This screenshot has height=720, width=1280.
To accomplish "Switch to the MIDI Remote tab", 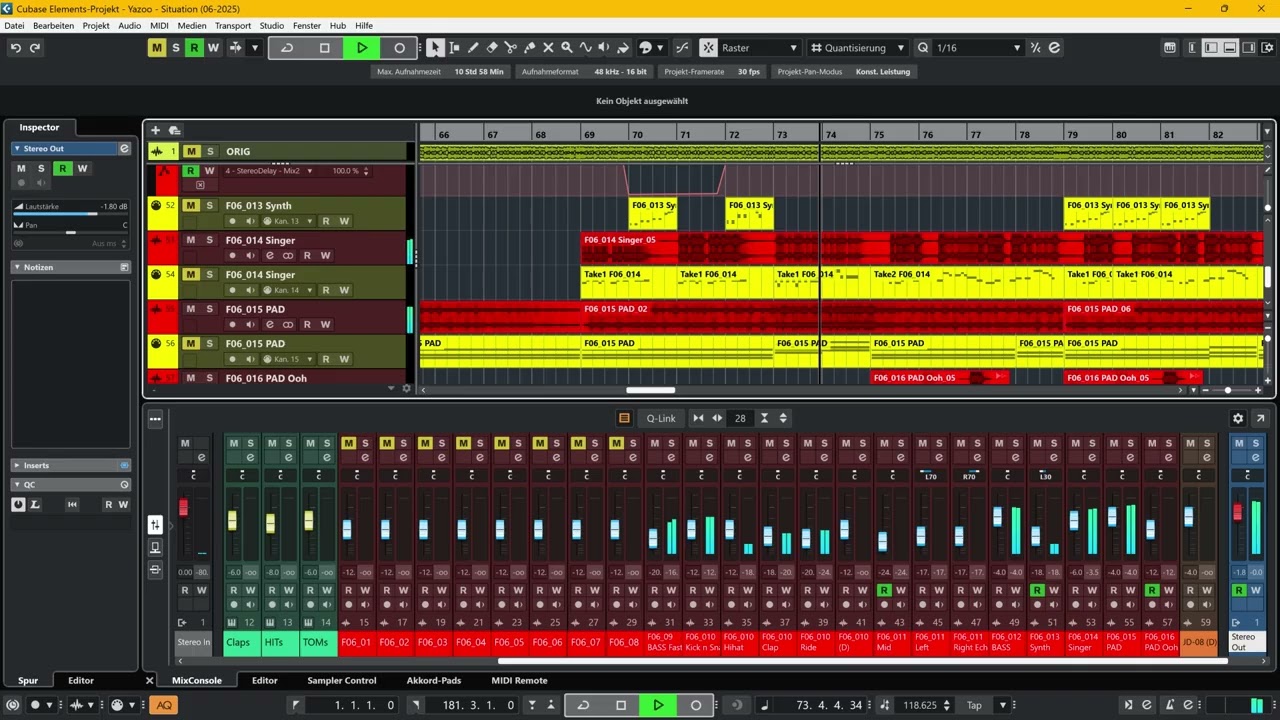I will [x=519, y=681].
